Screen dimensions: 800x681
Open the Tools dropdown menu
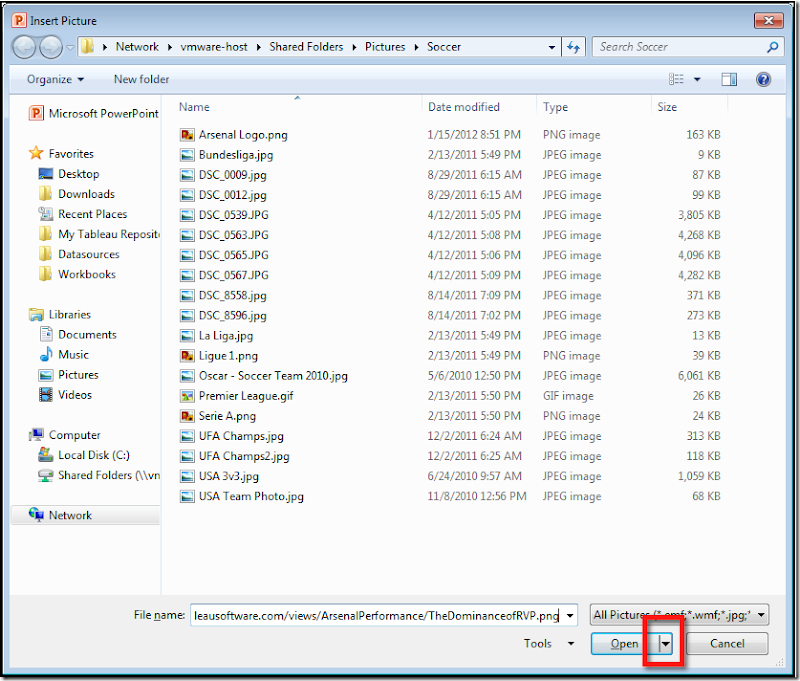(549, 644)
